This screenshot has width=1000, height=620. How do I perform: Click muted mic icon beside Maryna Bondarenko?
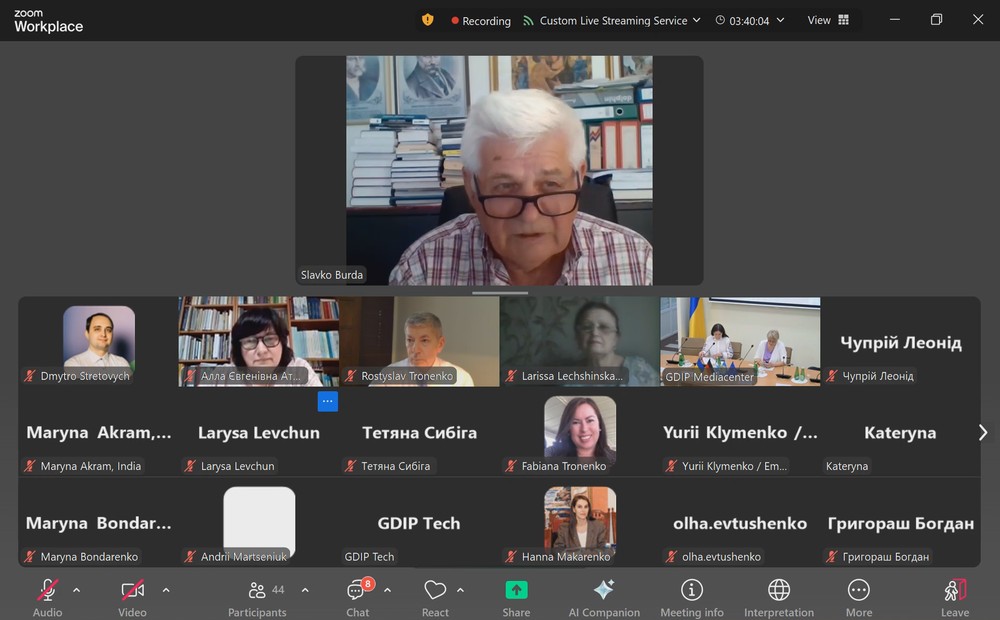pyautogui.click(x=30, y=556)
